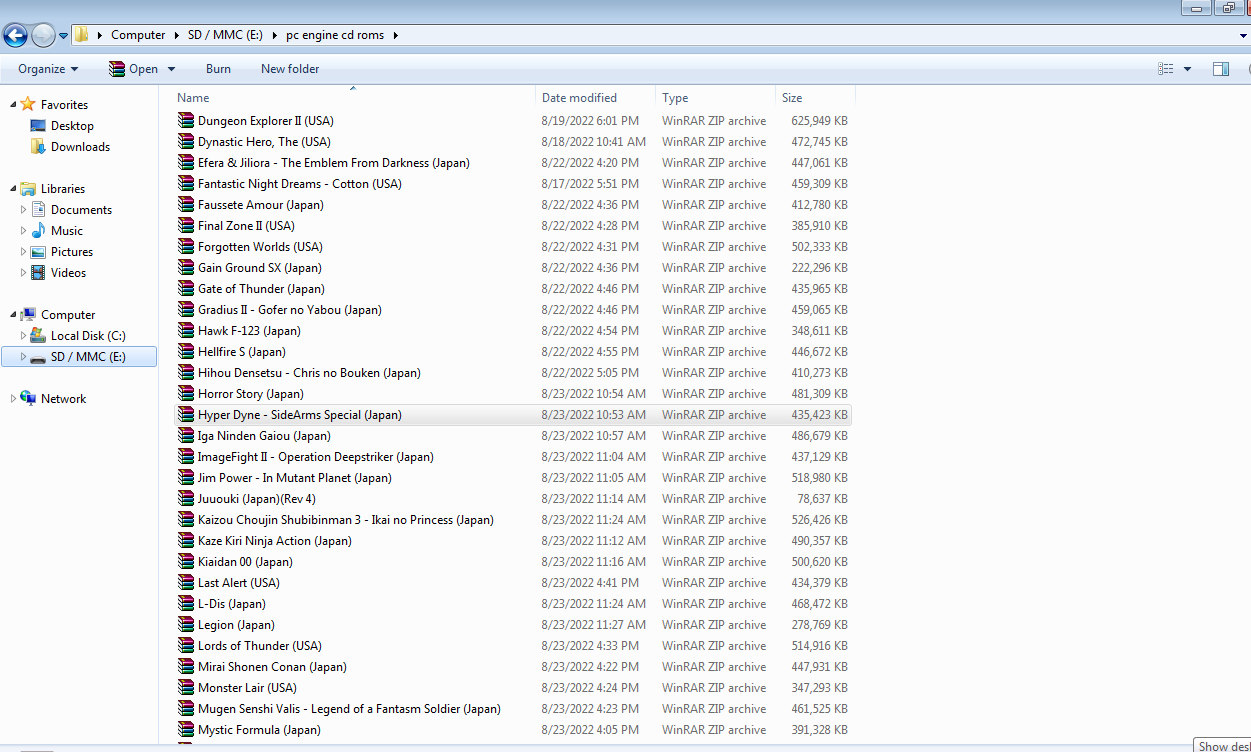The width and height of the screenshot is (1251, 752).
Task: Expand the Network tree node
Action: pyautogui.click(x=13, y=398)
